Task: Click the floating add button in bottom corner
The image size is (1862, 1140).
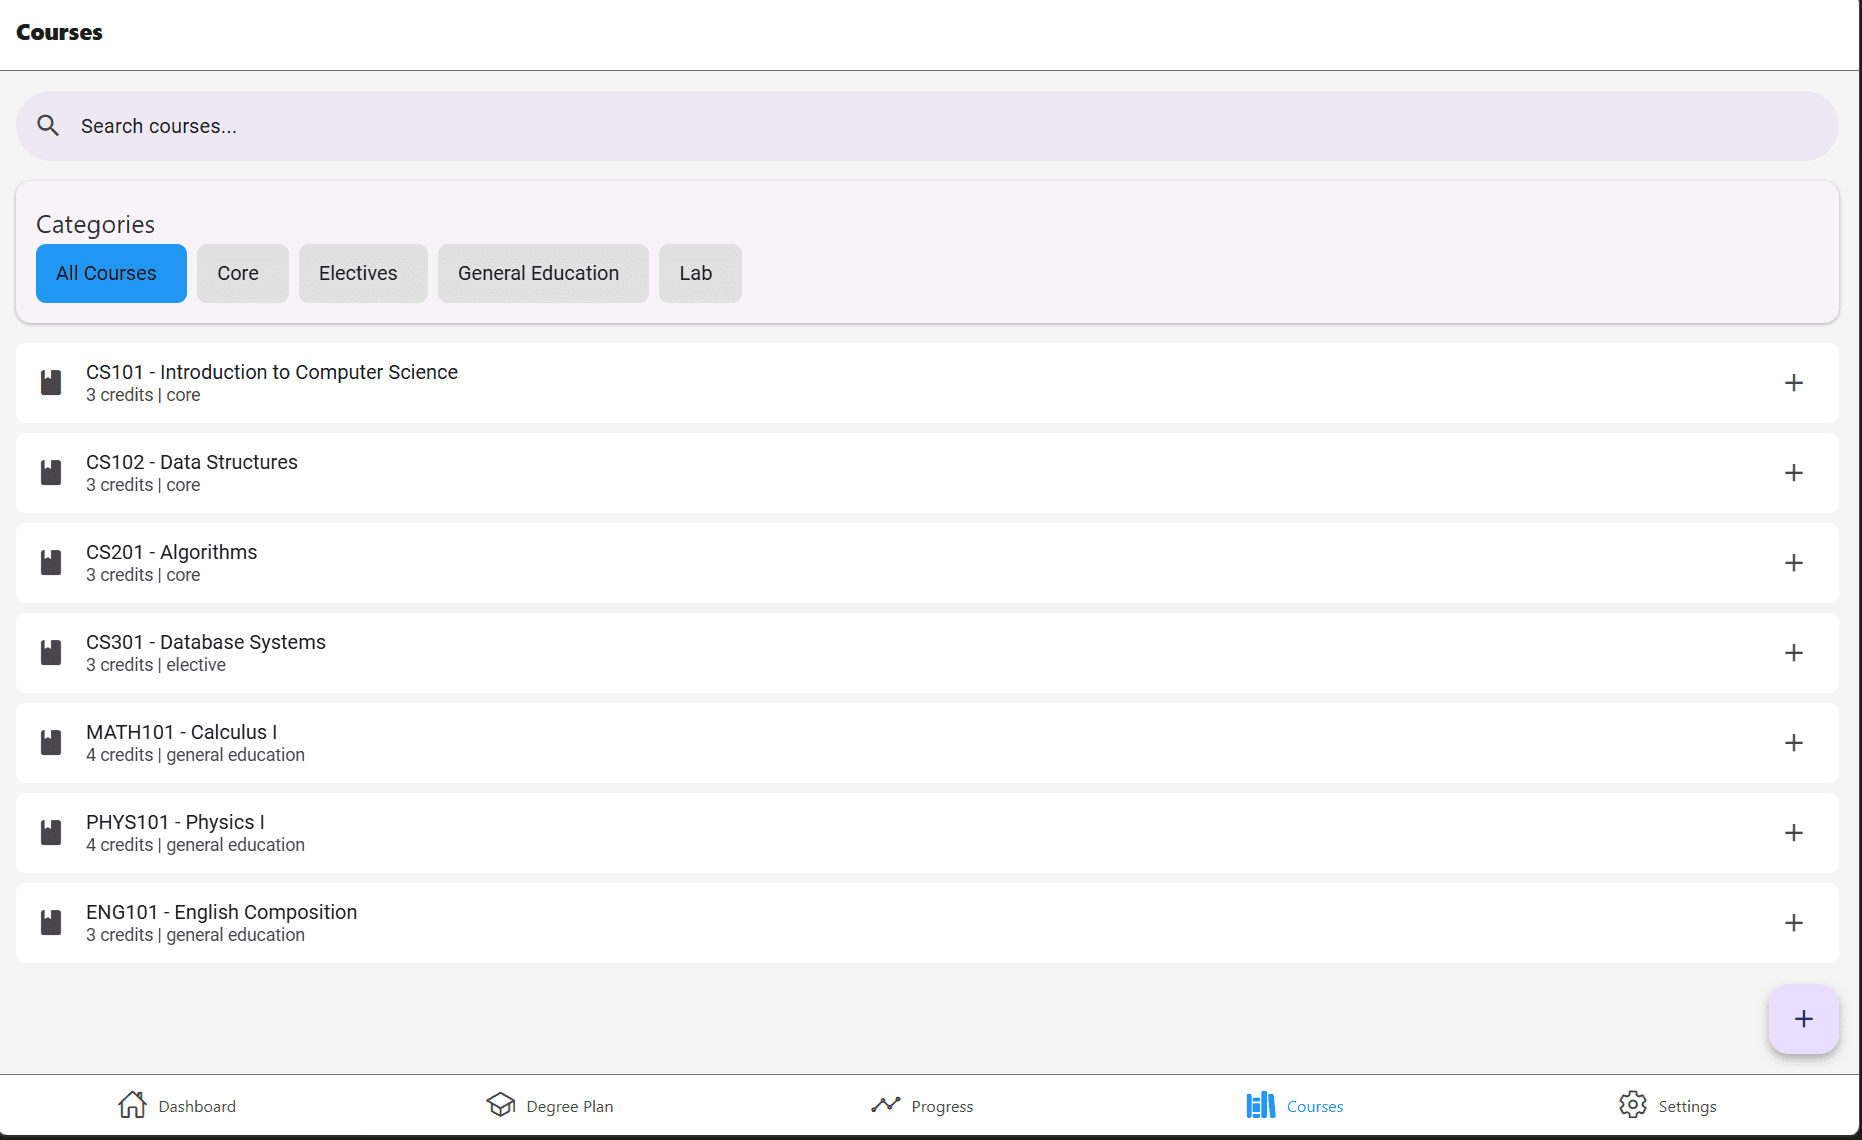Action: 1803,1019
